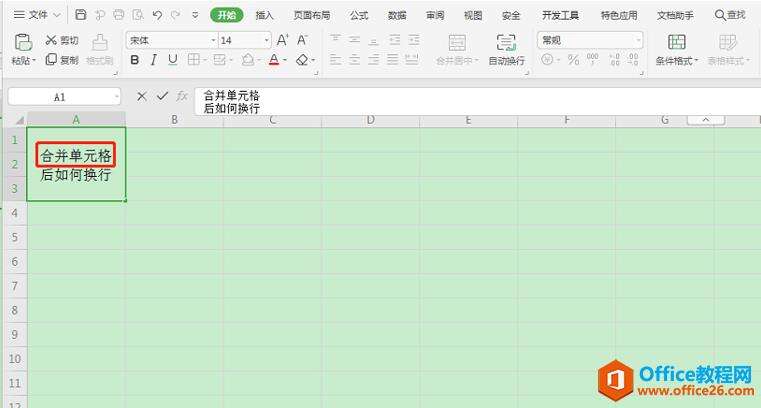Open the 公式 ribbon tab

pyautogui.click(x=359, y=15)
